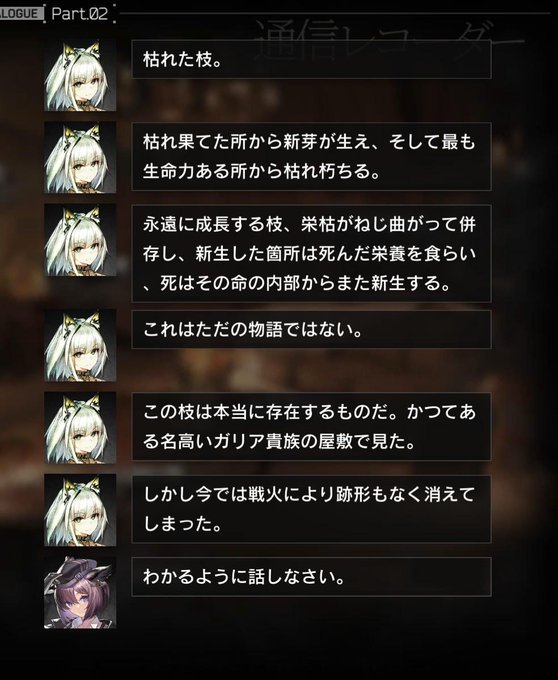558x680 pixels.
Task: Click the Kal'tsit avatar beside 枯れた枝
Action: pos(80,75)
